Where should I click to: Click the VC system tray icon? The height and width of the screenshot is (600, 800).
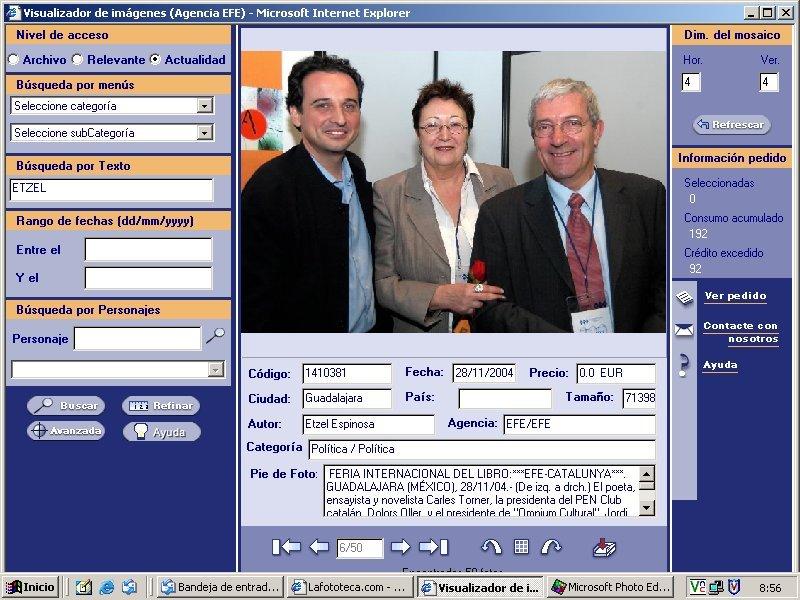(x=698, y=587)
